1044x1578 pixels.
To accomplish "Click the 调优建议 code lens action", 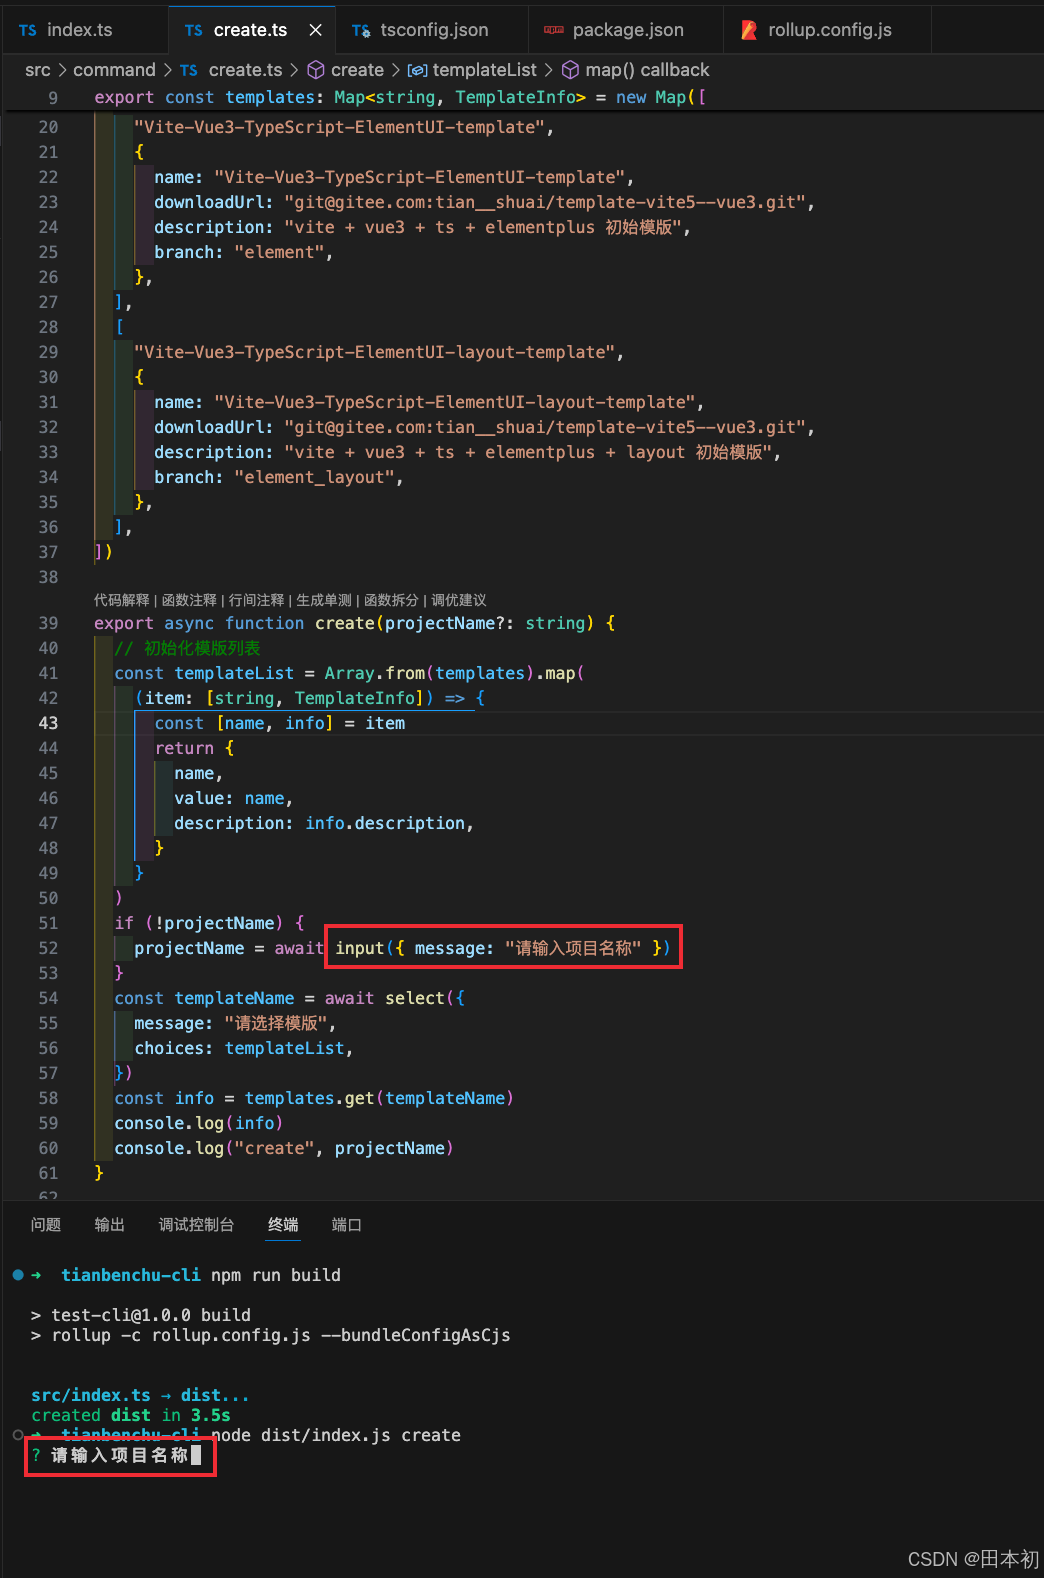I will coord(459,600).
